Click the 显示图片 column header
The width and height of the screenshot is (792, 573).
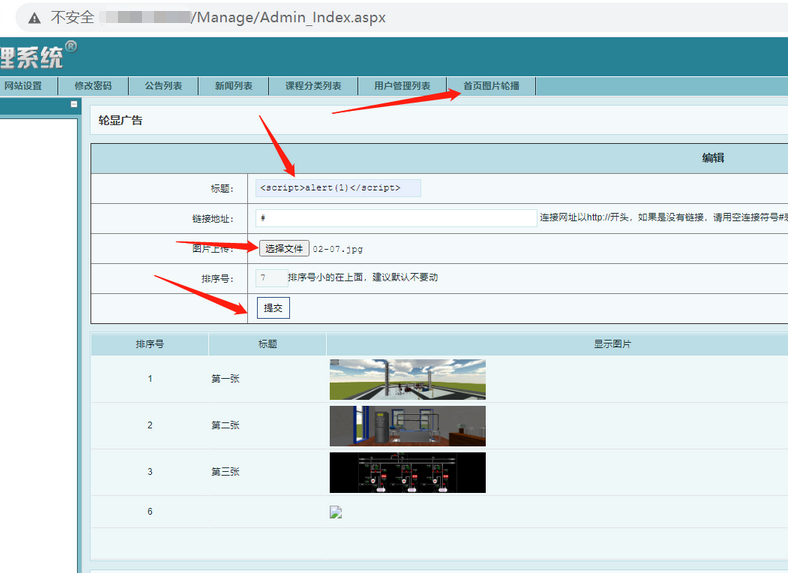click(612, 344)
